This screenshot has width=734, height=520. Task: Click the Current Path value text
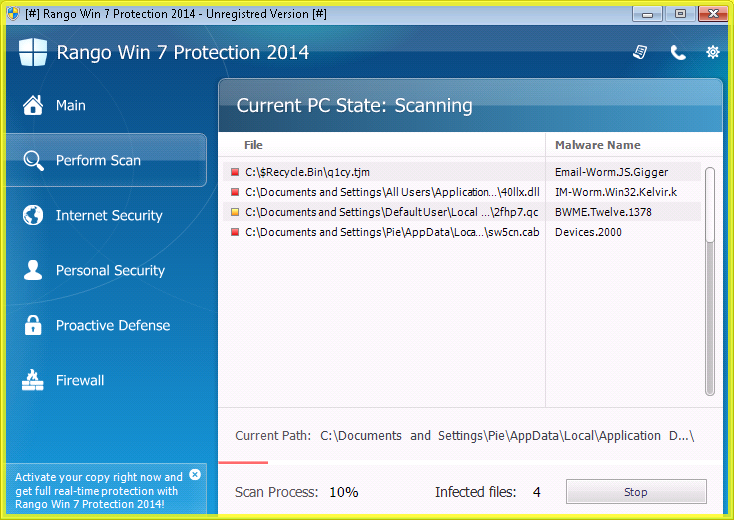(507, 436)
